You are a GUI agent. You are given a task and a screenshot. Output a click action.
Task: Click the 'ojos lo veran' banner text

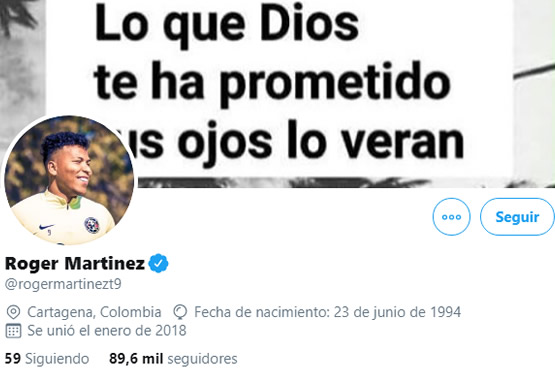(x=321, y=142)
